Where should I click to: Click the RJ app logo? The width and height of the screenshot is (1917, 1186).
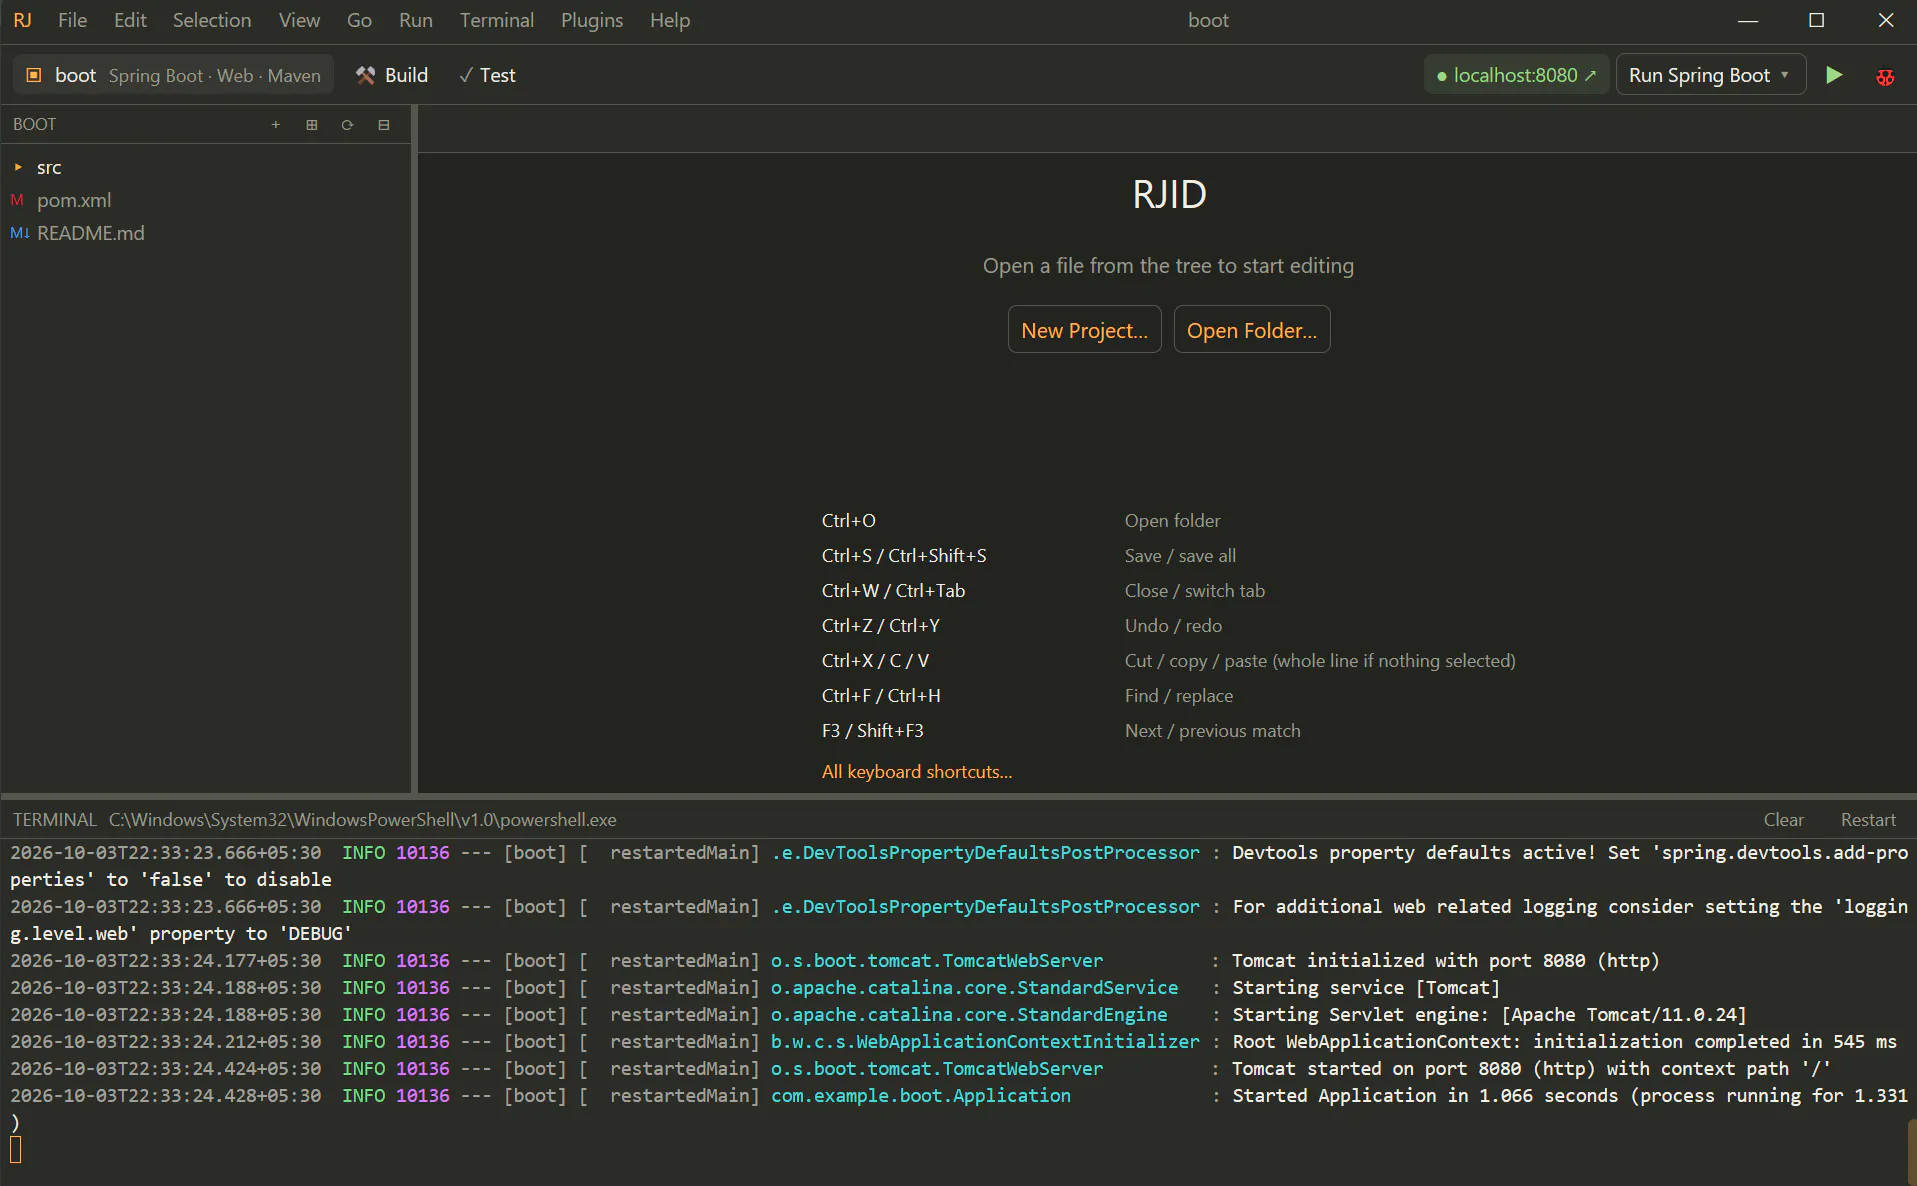tap(22, 20)
